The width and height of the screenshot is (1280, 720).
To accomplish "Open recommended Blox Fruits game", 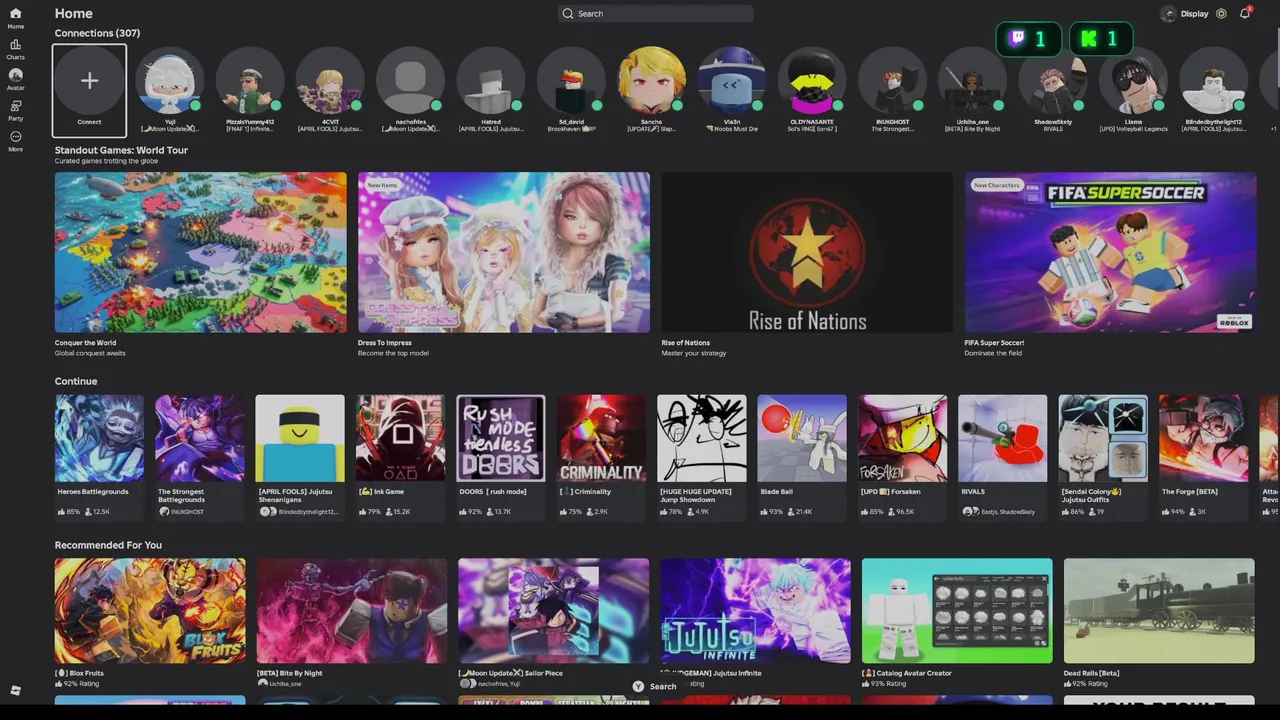I will click(x=150, y=611).
